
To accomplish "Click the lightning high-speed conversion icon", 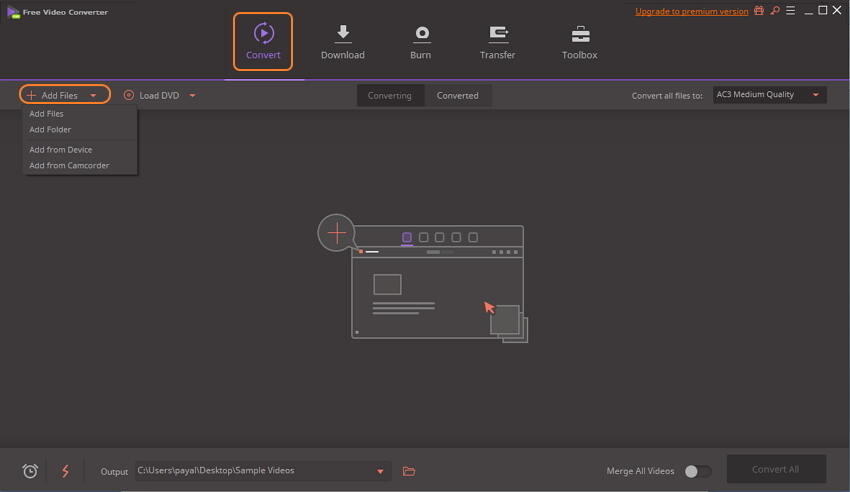I will (66, 471).
